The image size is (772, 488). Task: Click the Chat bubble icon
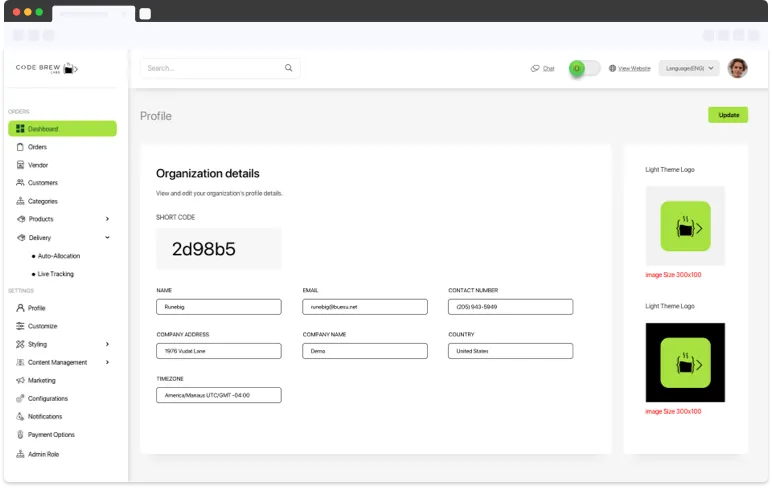(535, 68)
